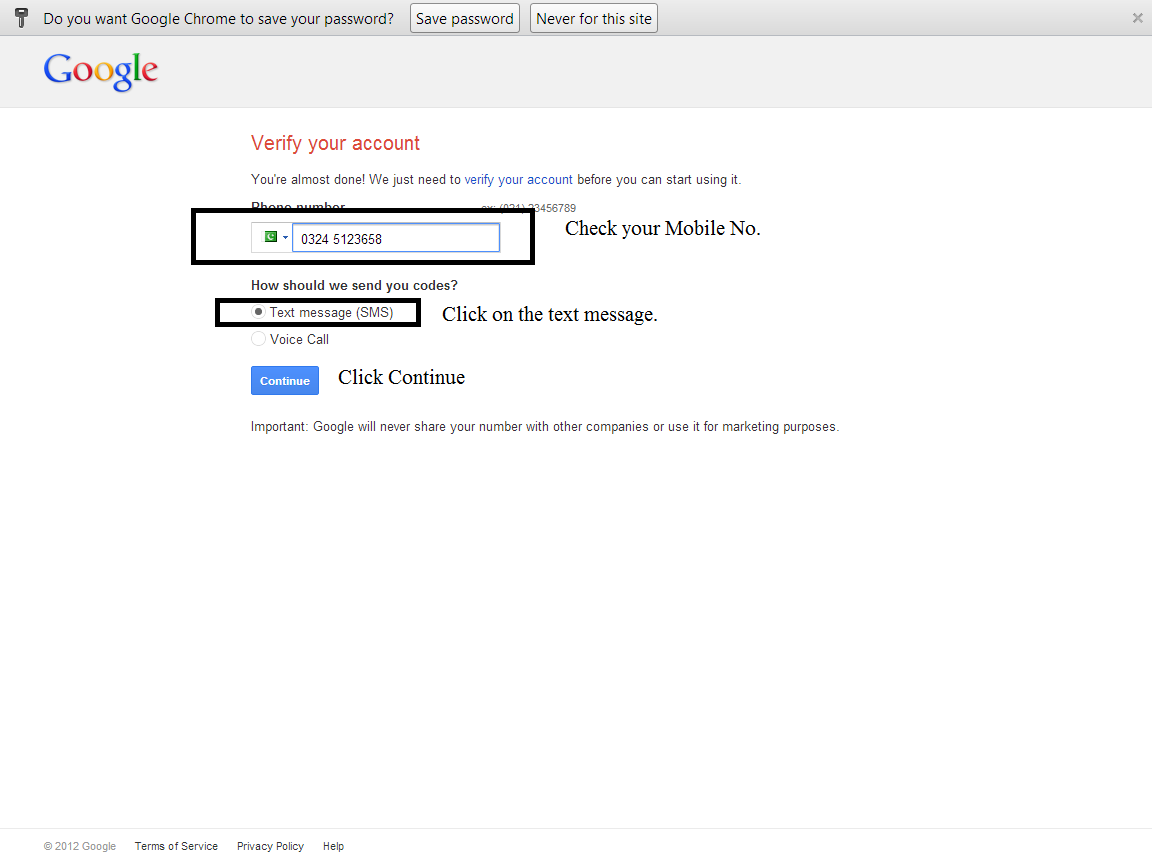Open Privacy Policy link
Image resolution: width=1152 pixels, height=864 pixels.
point(270,846)
